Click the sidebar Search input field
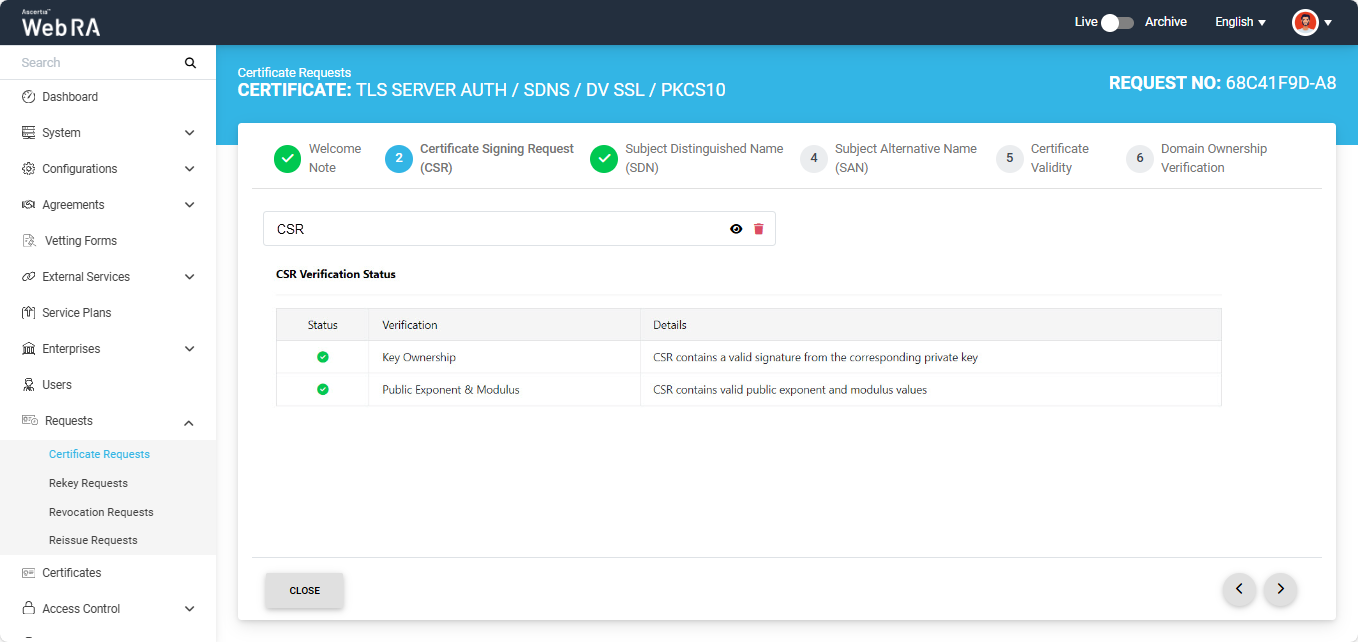1358x642 pixels. click(95, 63)
